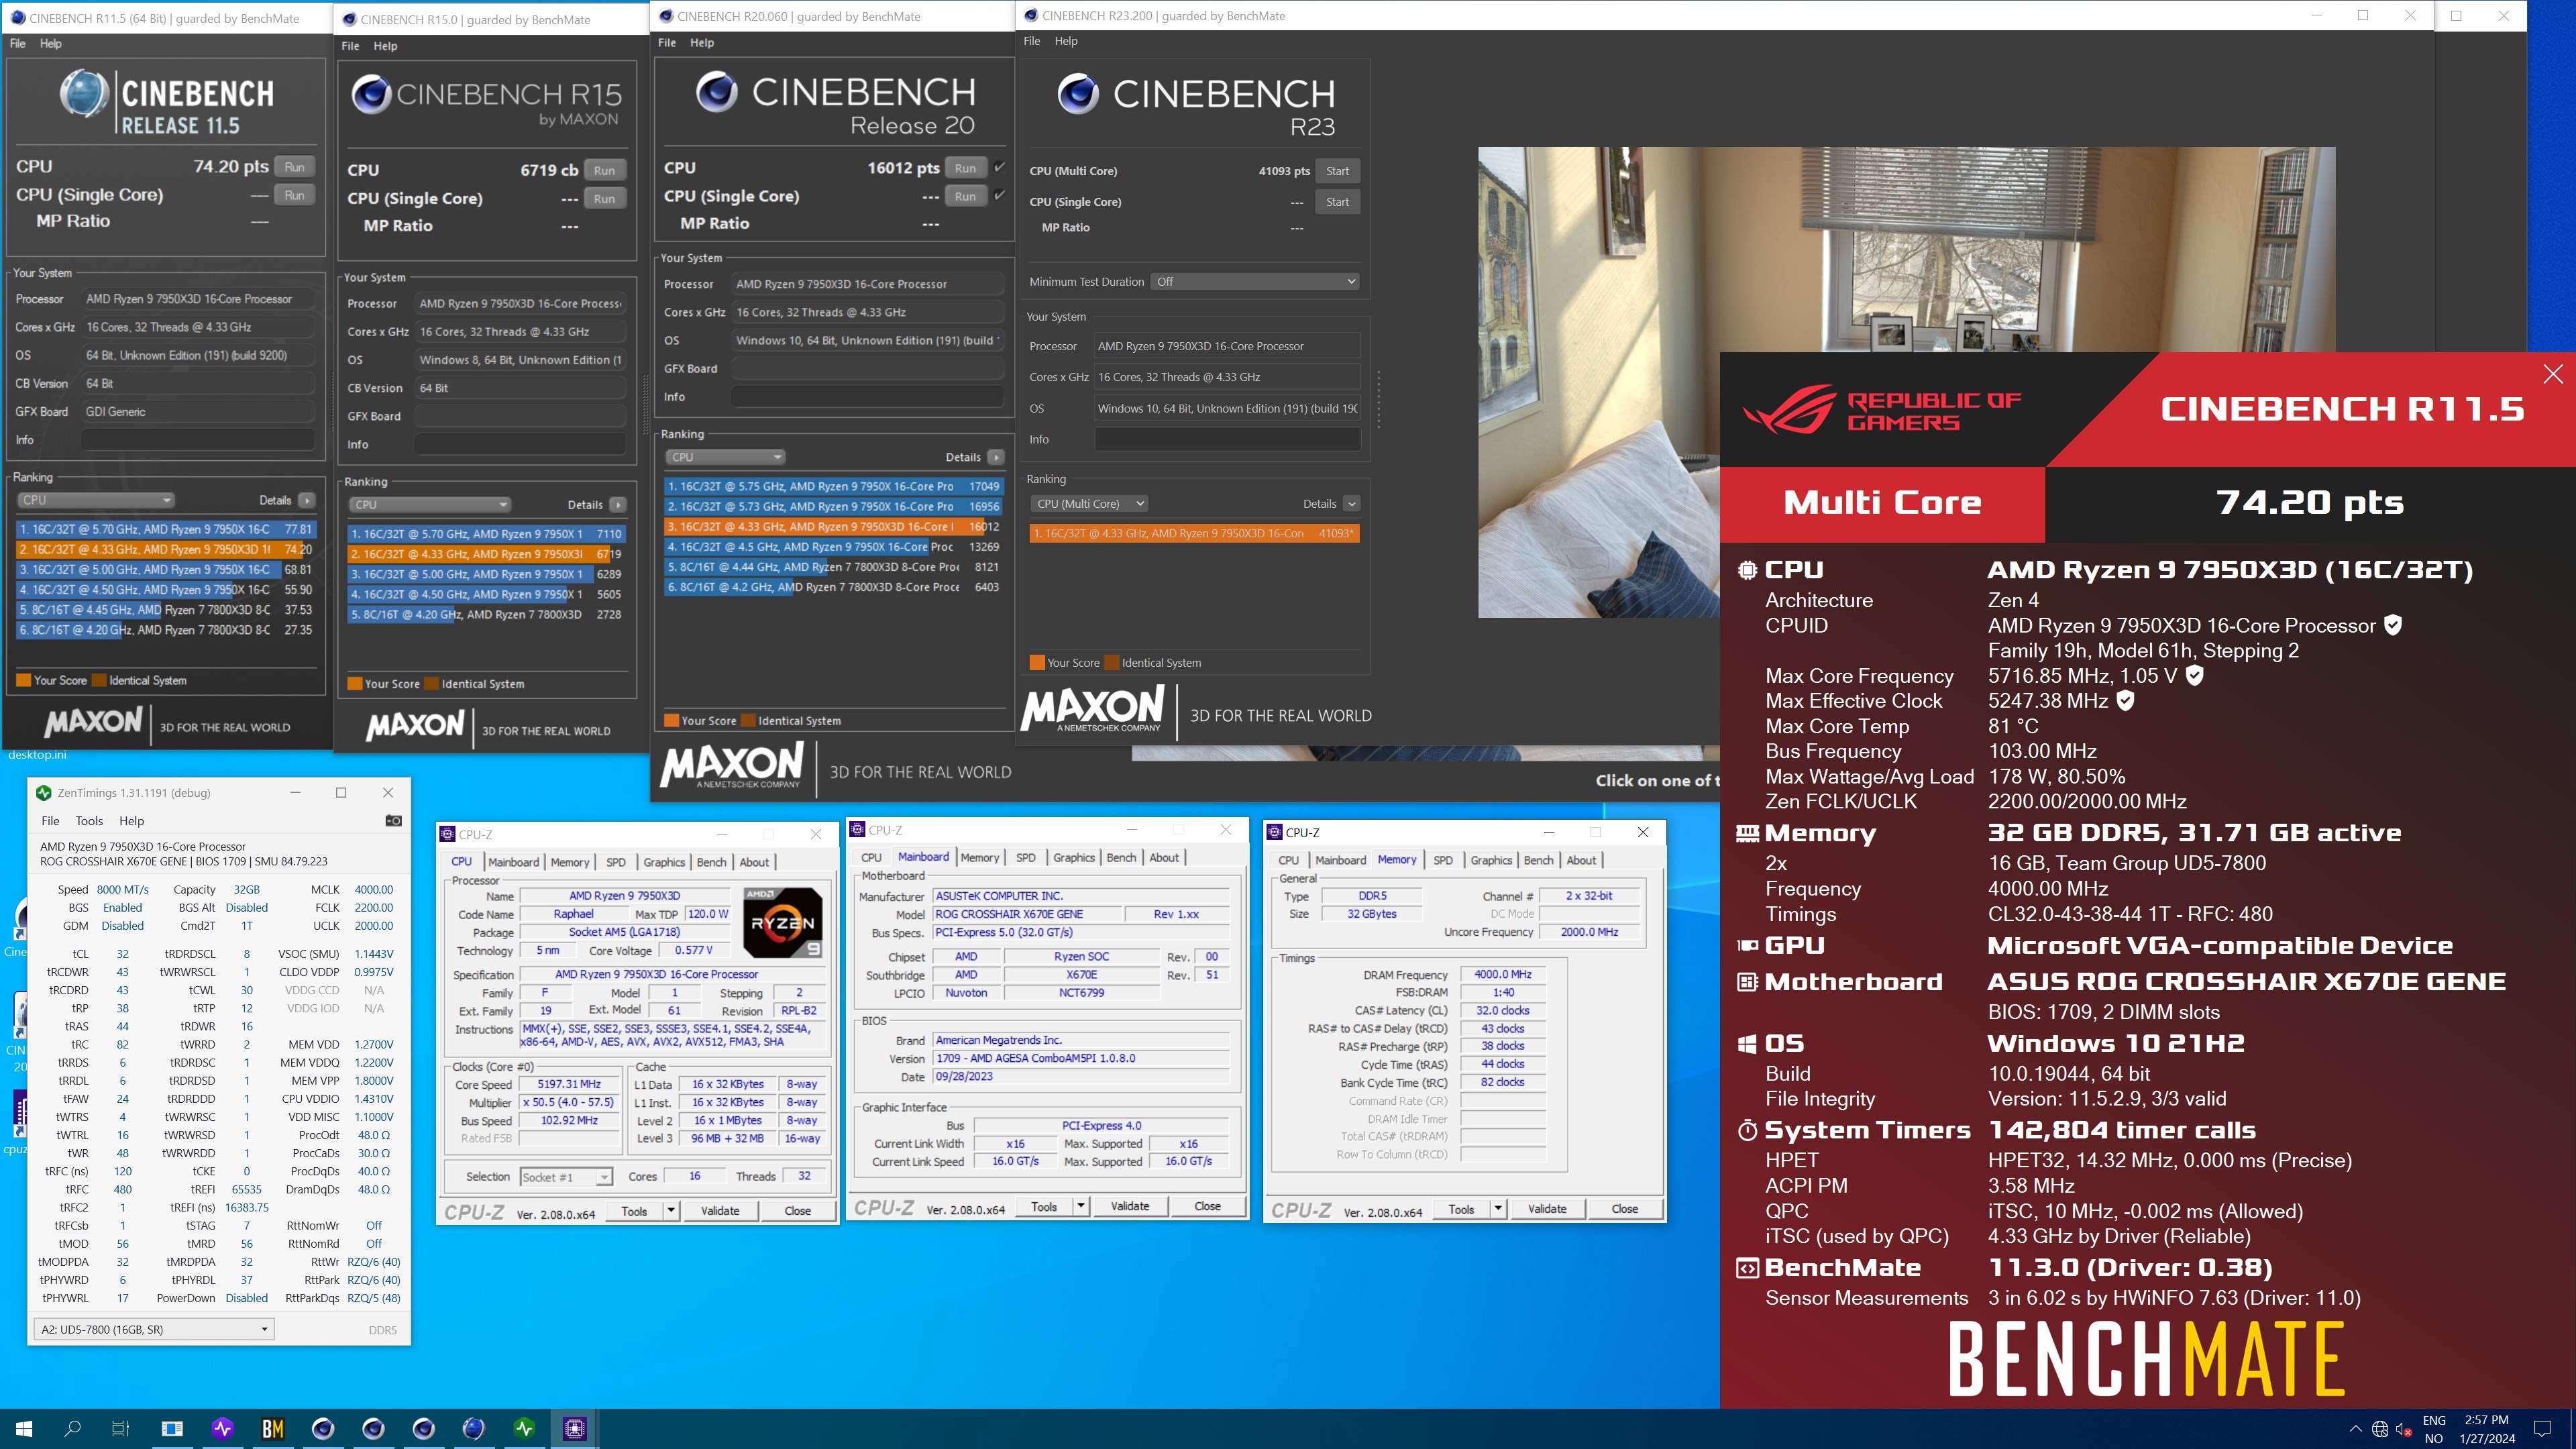Click the muted speaker tray icon
Image resolution: width=2576 pixels, height=1449 pixels.
[x=2405, y=1429]
